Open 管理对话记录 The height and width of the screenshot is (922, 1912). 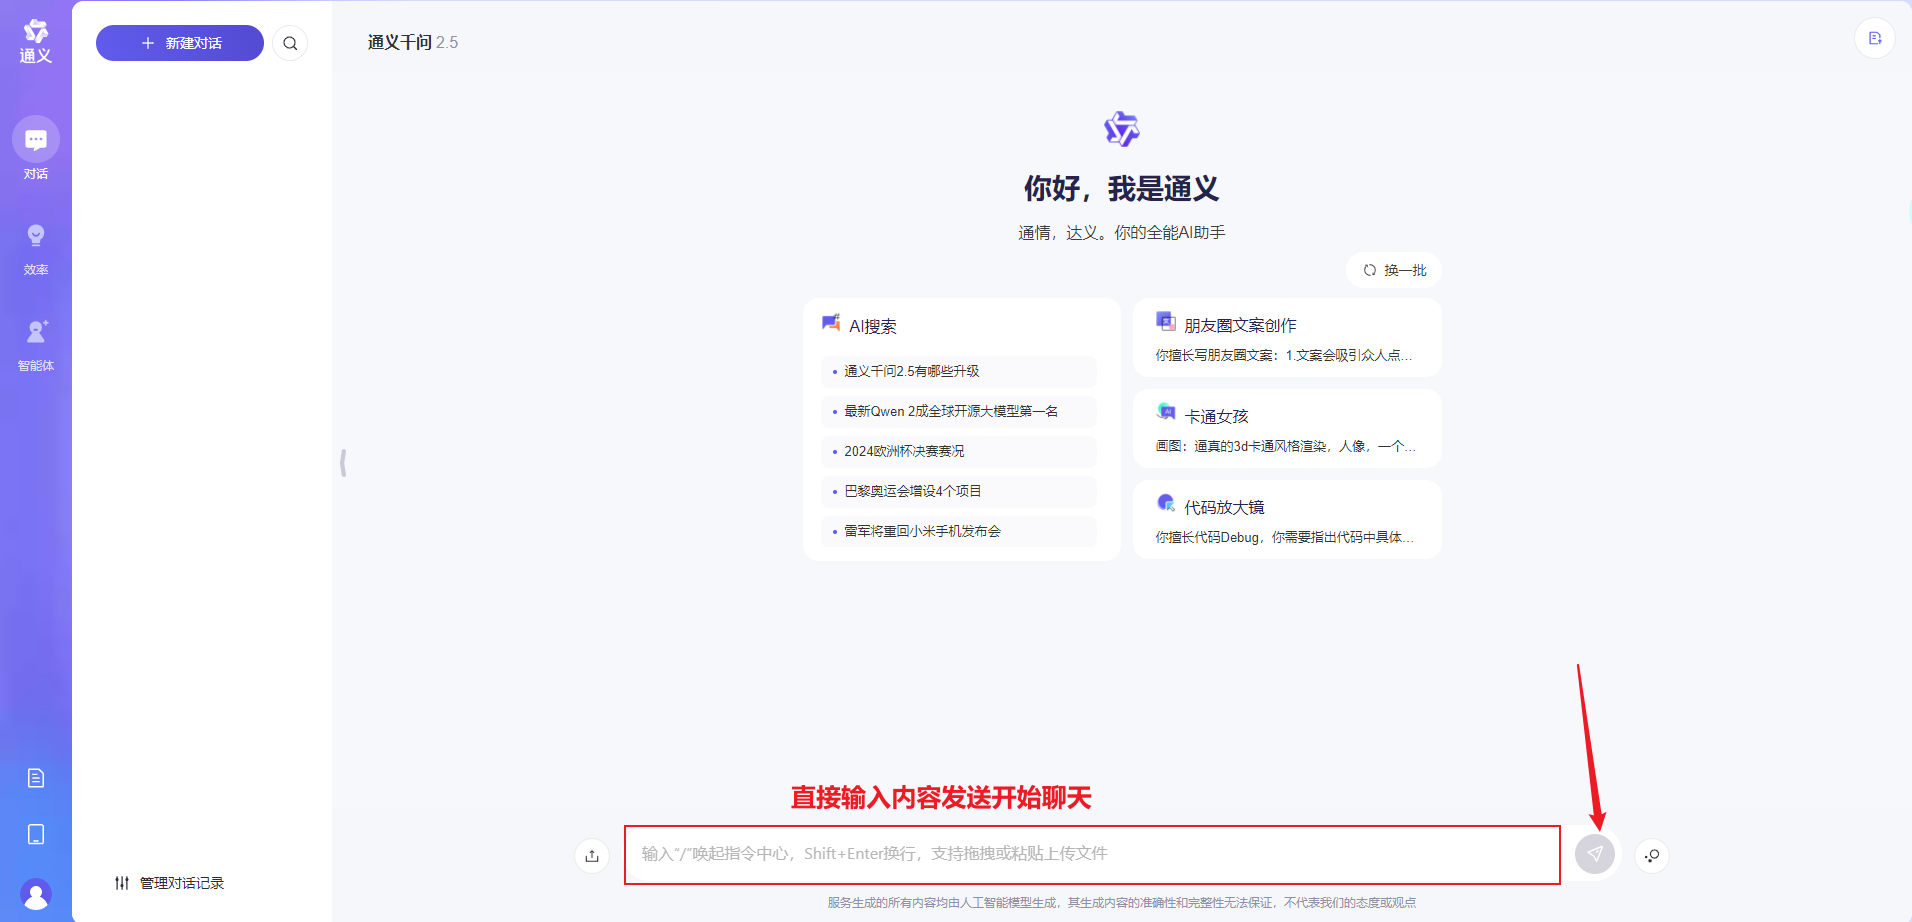(x=168, y=883)
